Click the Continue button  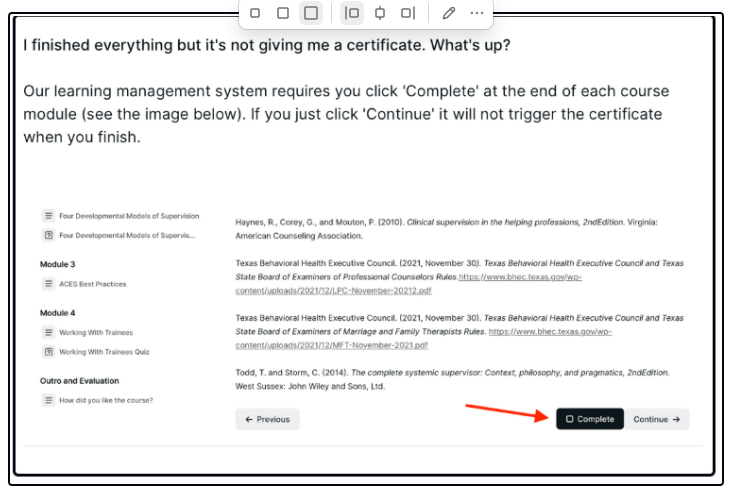coord(656,419)
